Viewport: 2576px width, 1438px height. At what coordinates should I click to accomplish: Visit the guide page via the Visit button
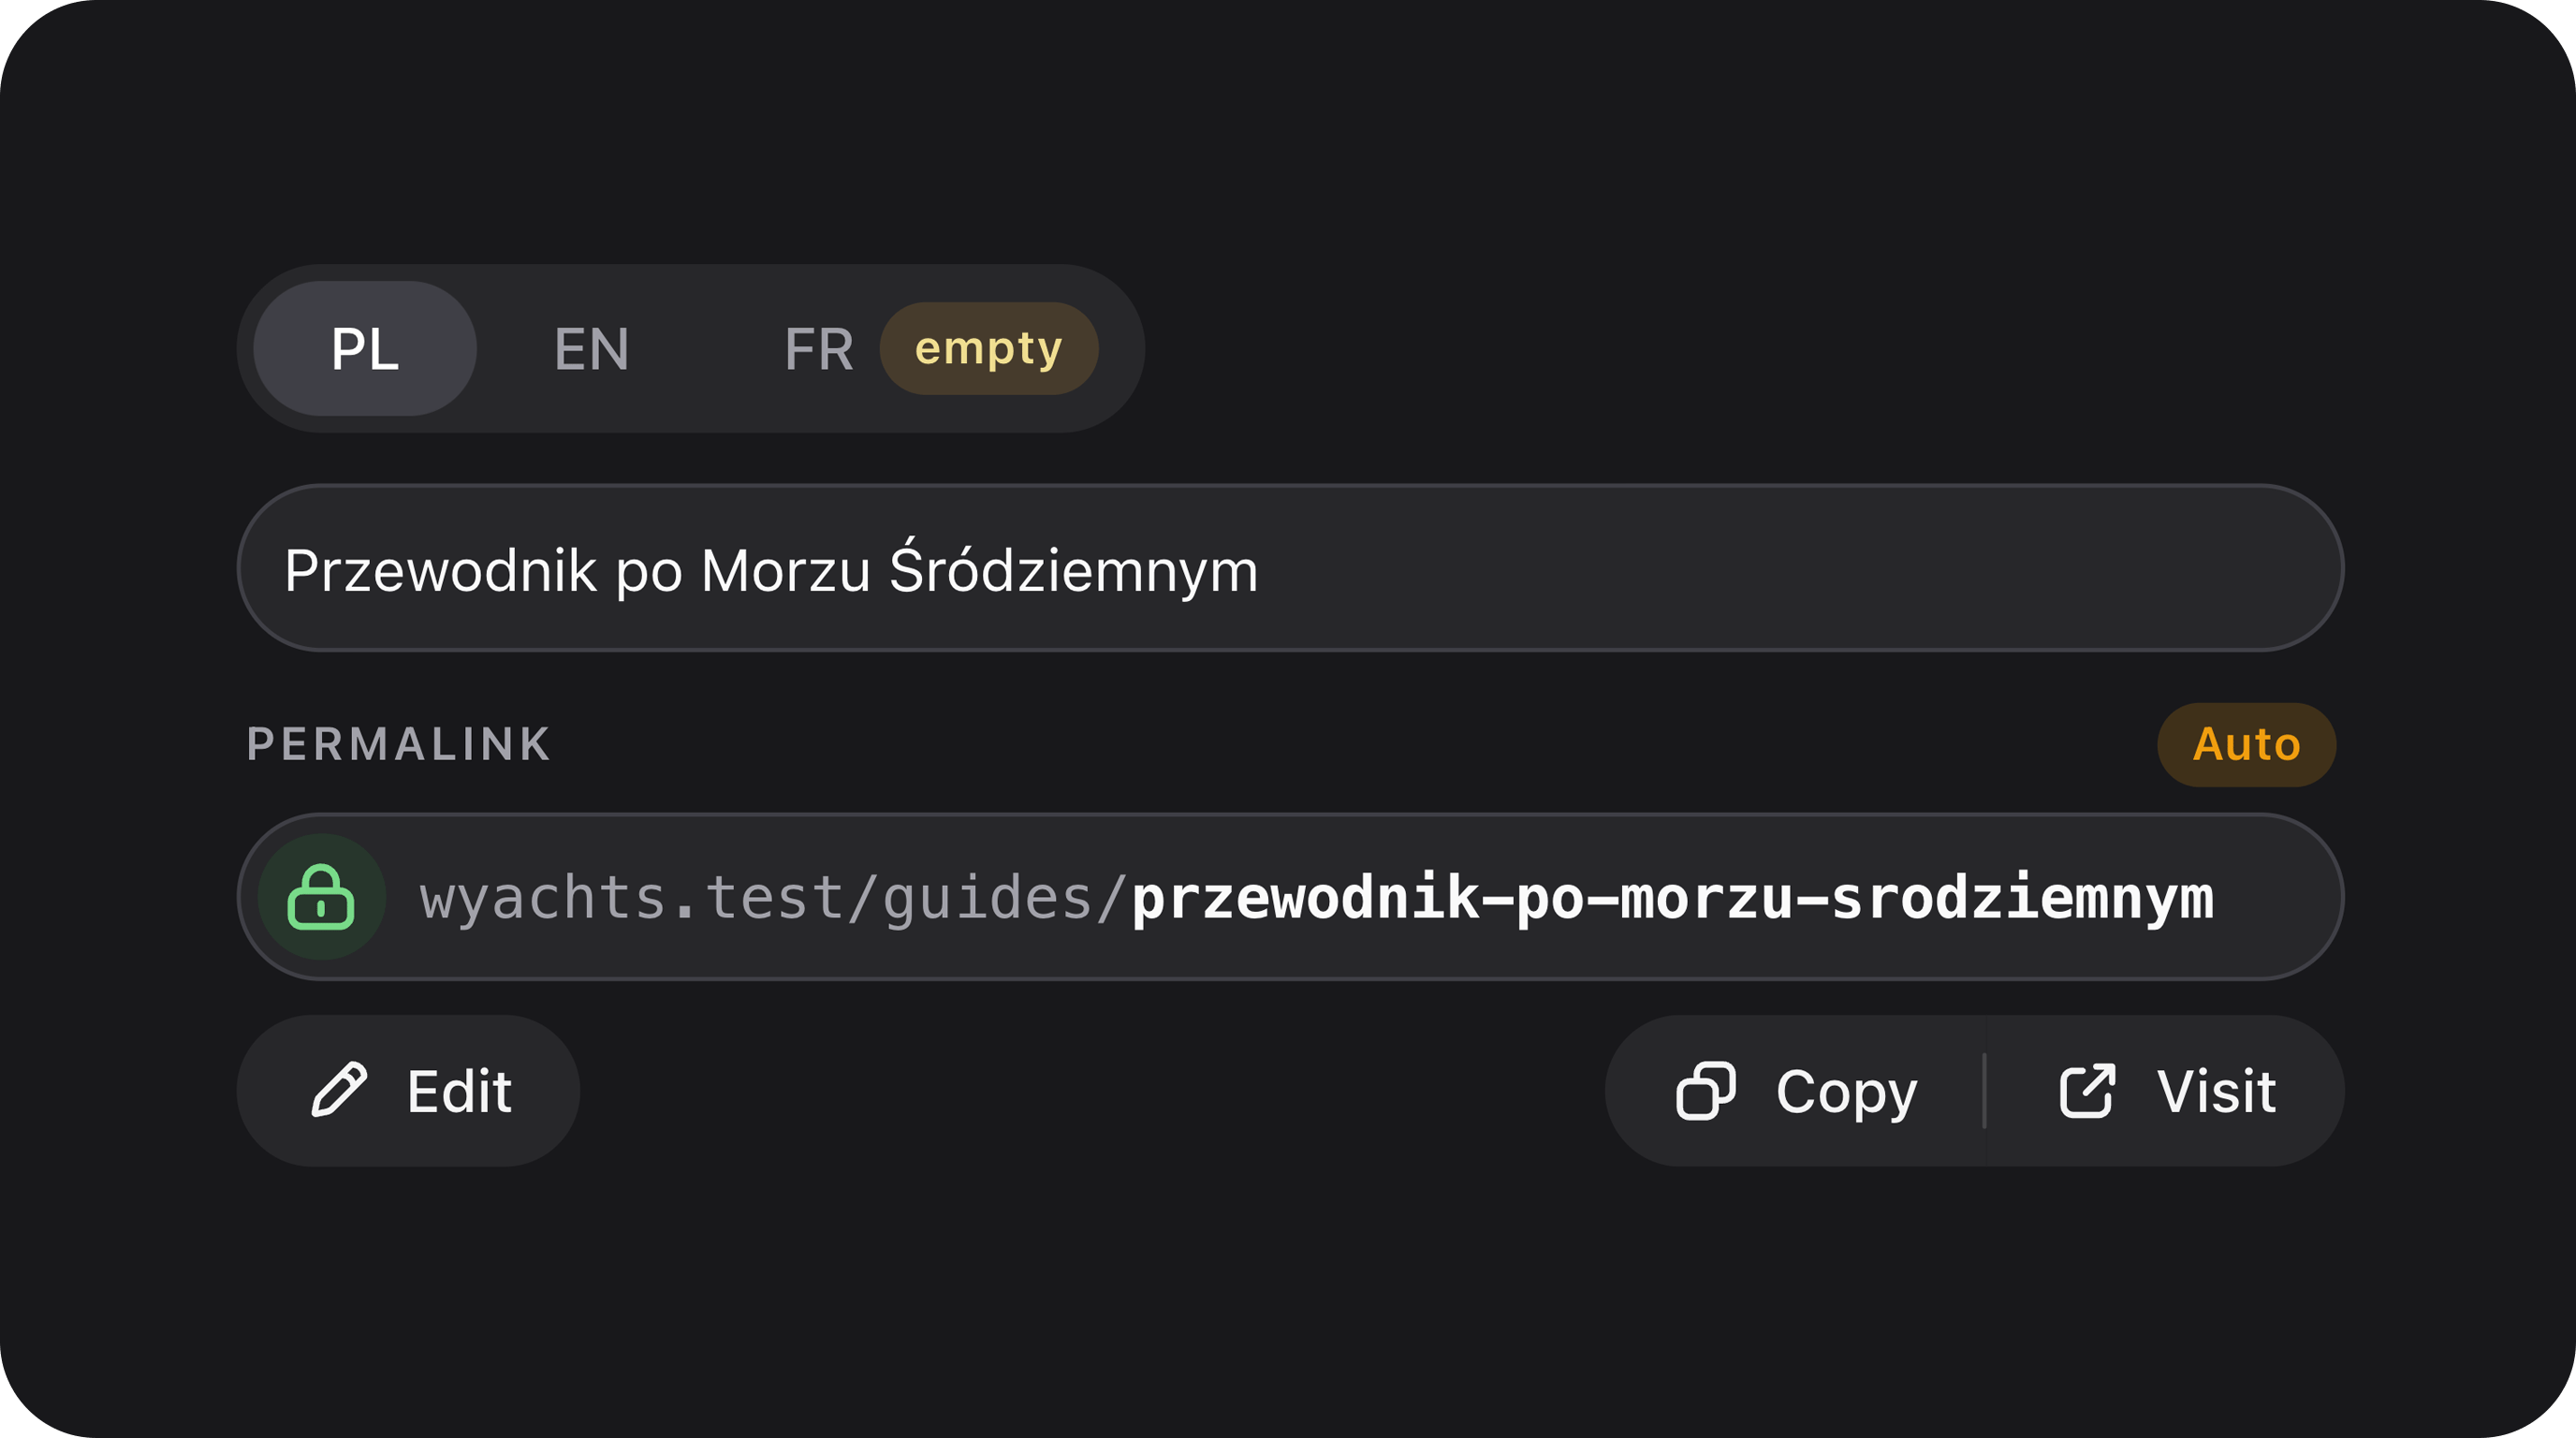point(2165,1091)
